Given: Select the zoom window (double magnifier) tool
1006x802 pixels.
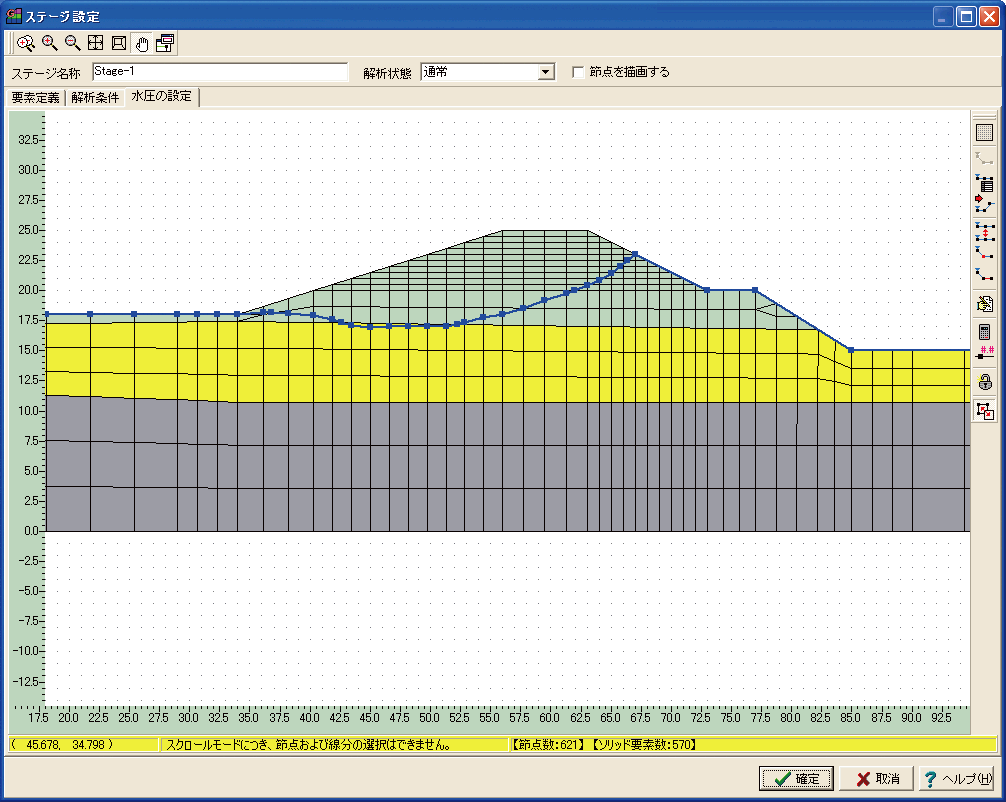Looking at the screenshot, I should point(26,43).
